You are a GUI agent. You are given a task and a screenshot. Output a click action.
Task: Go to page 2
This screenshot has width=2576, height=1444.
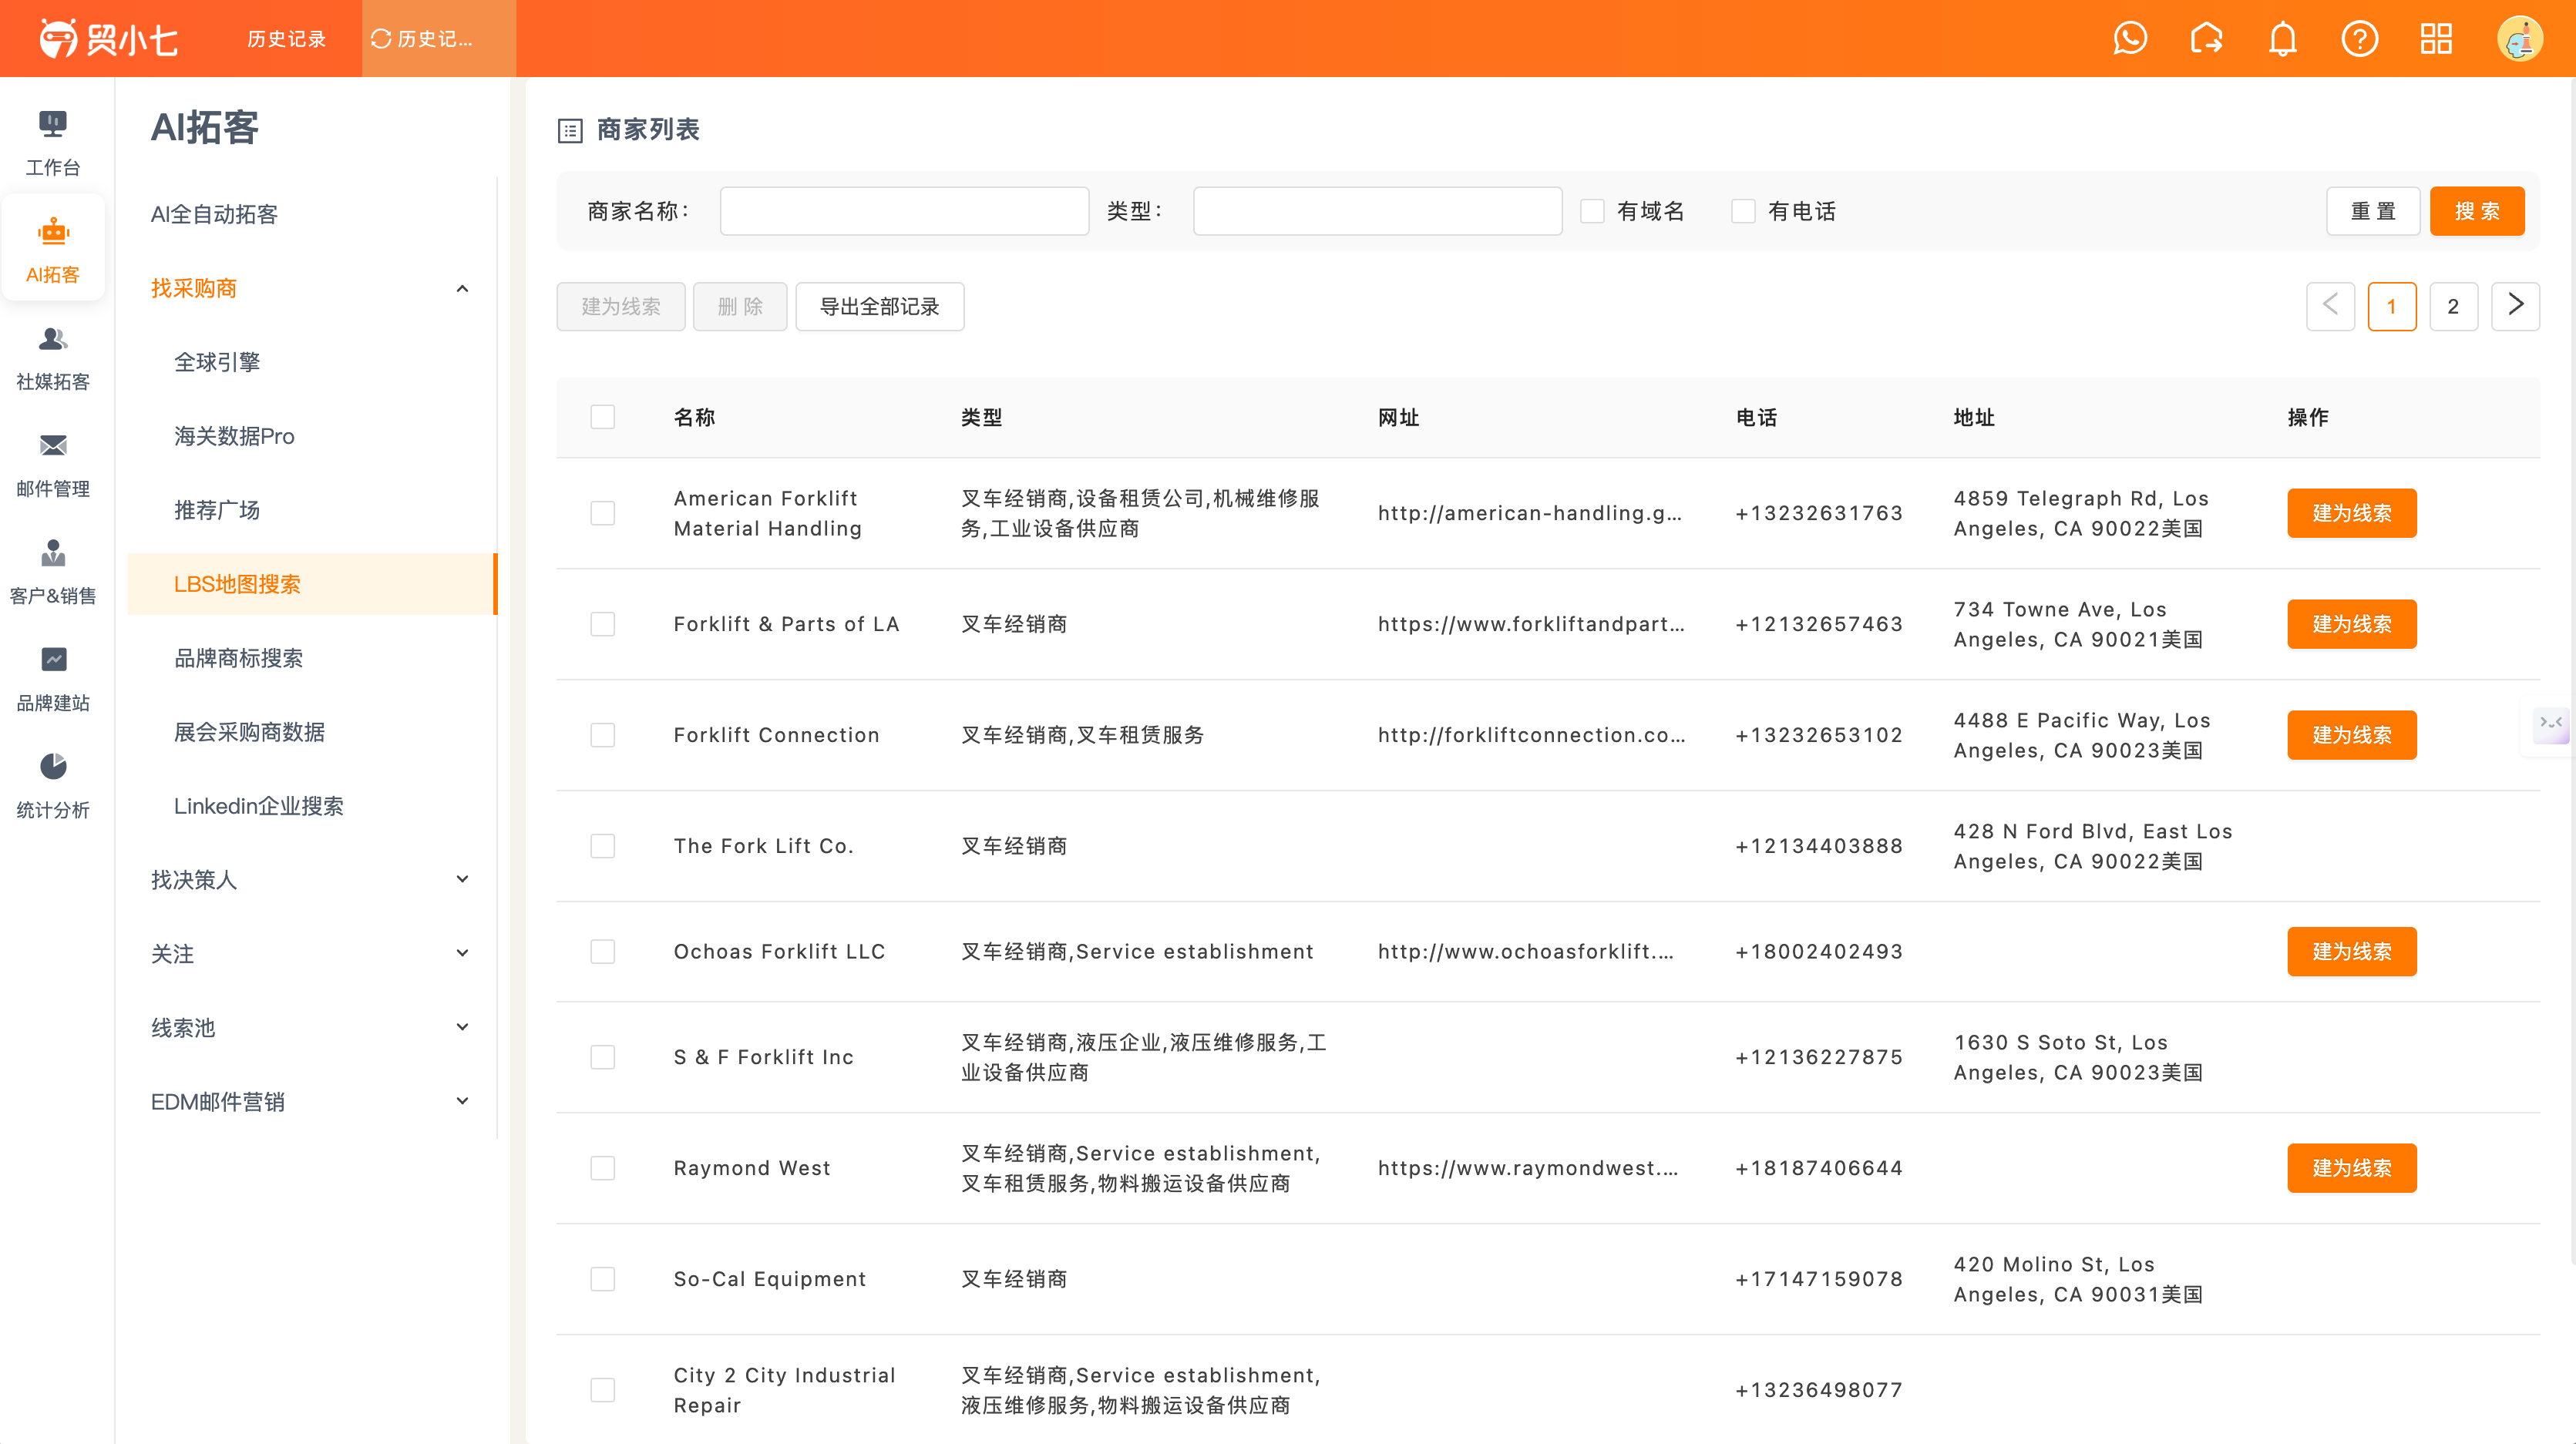(x=2453, y=306)
